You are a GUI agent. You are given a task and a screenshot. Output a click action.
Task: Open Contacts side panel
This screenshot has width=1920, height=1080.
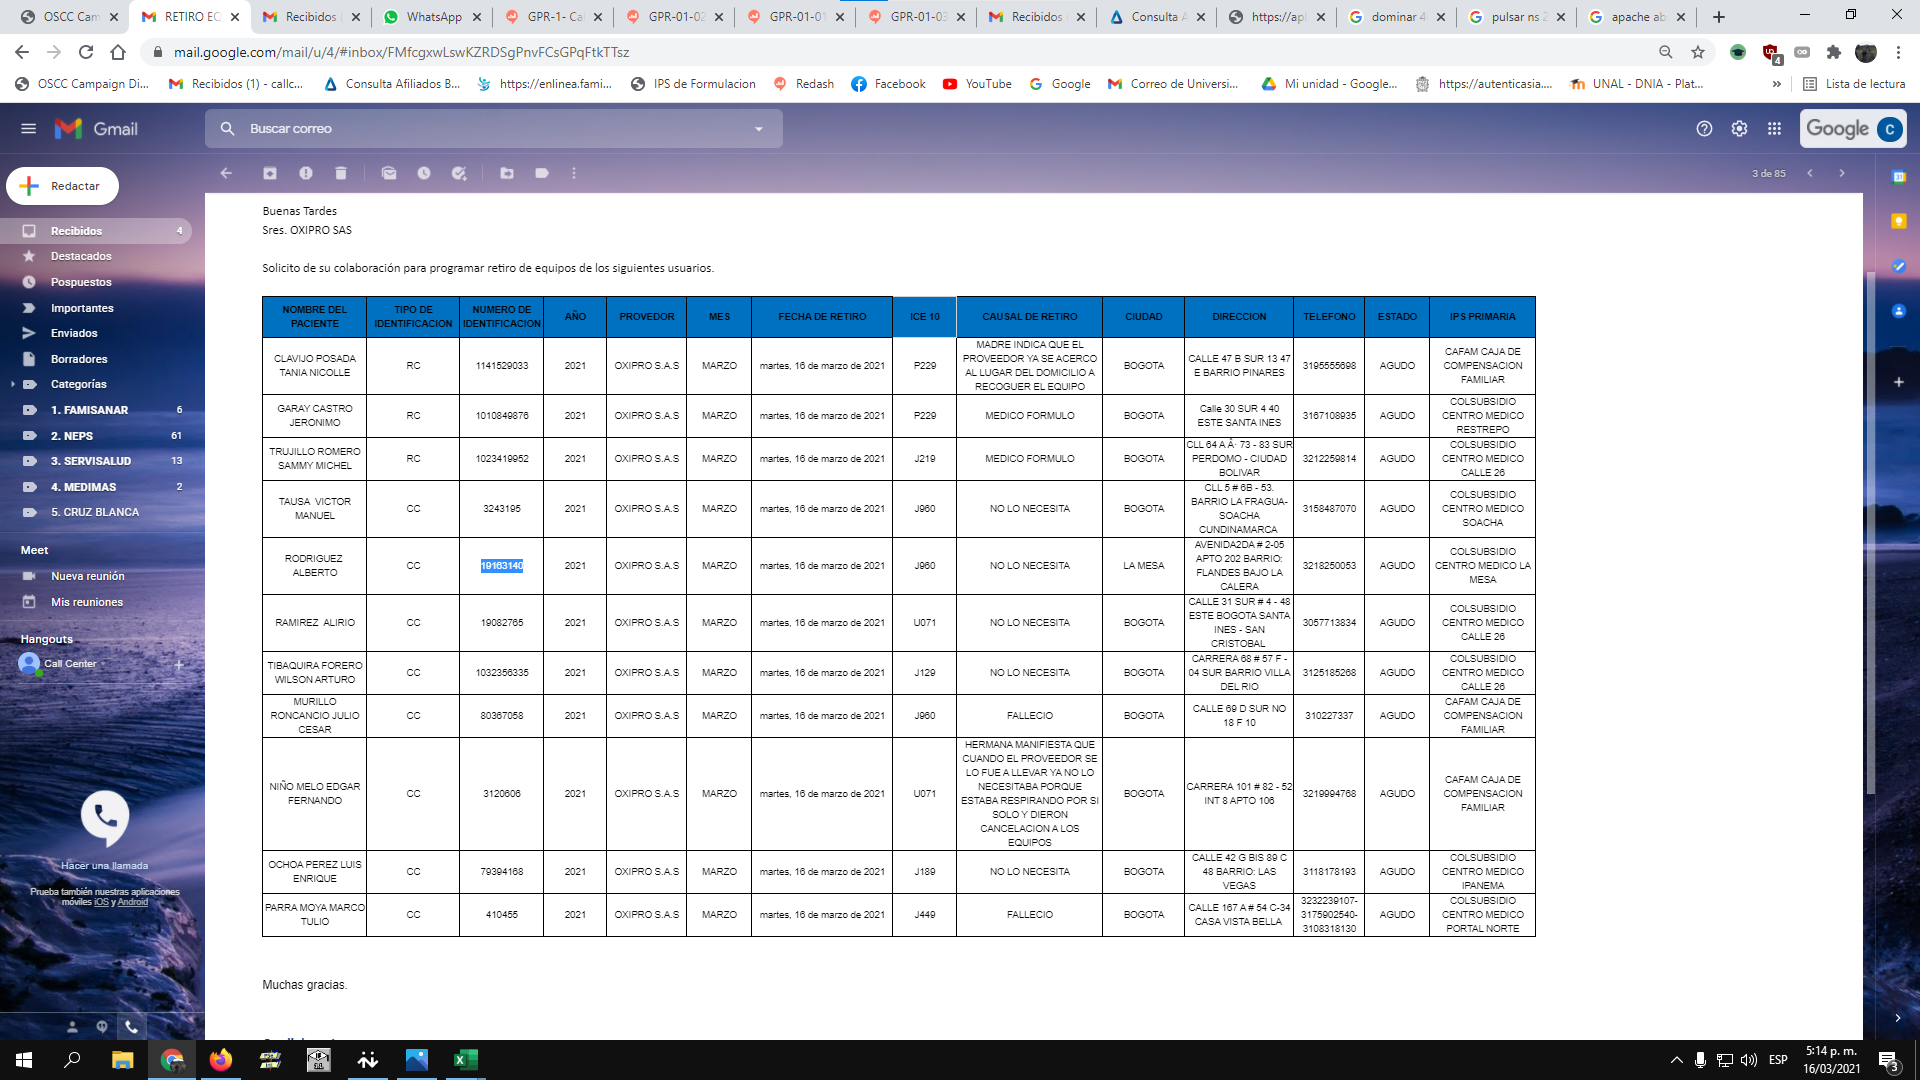tap(1899, 311)
